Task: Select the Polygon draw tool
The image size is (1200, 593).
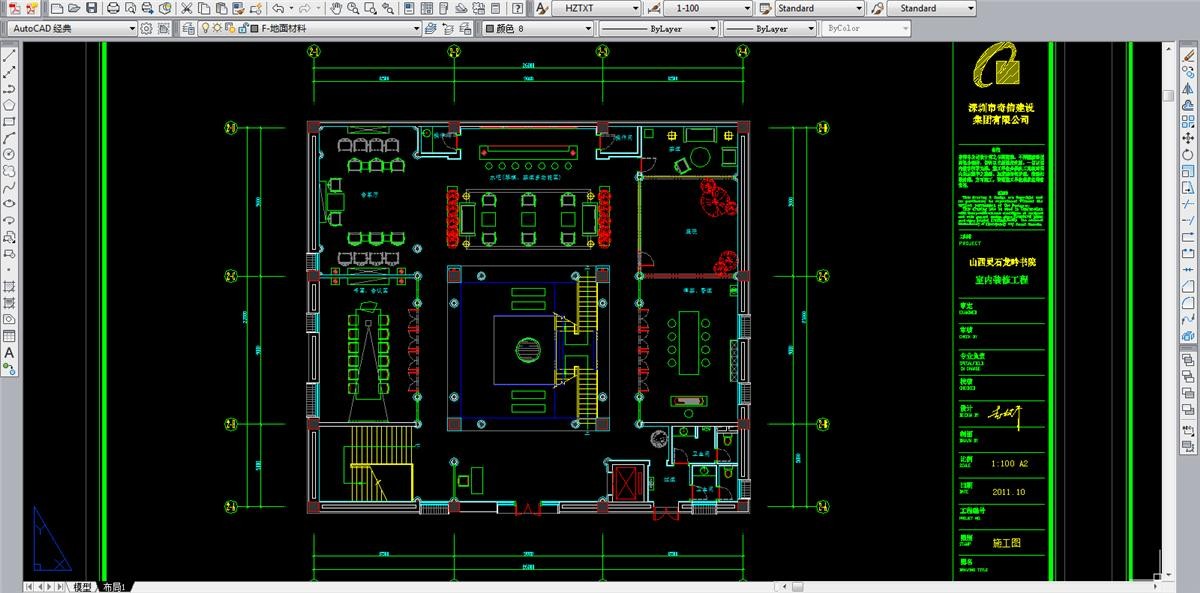Action: 9,105
